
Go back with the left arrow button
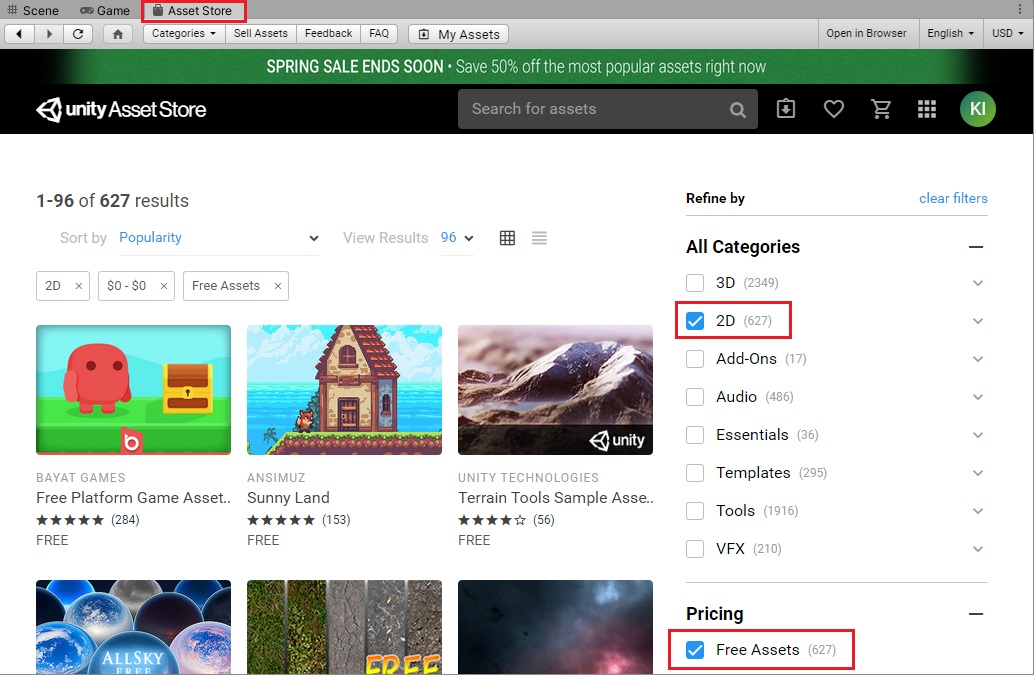pyautogui.click(x=19, y=34)
